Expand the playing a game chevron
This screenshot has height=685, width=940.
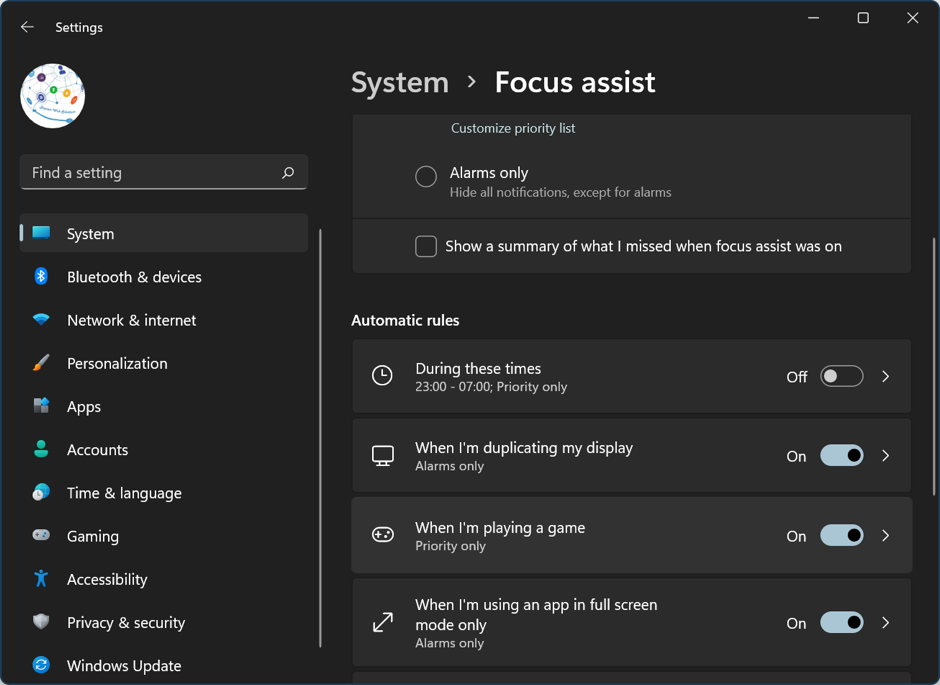point(885,536)
